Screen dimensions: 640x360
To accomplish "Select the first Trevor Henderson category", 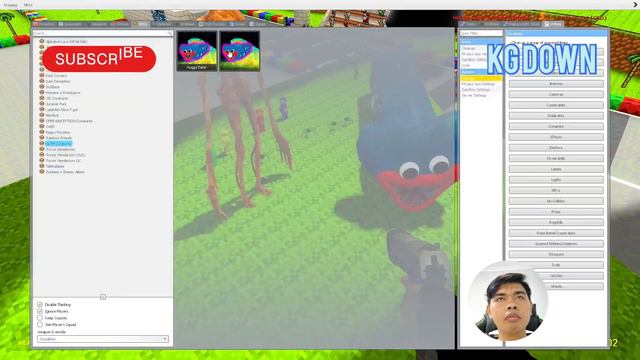I will [x=60, y=149].
